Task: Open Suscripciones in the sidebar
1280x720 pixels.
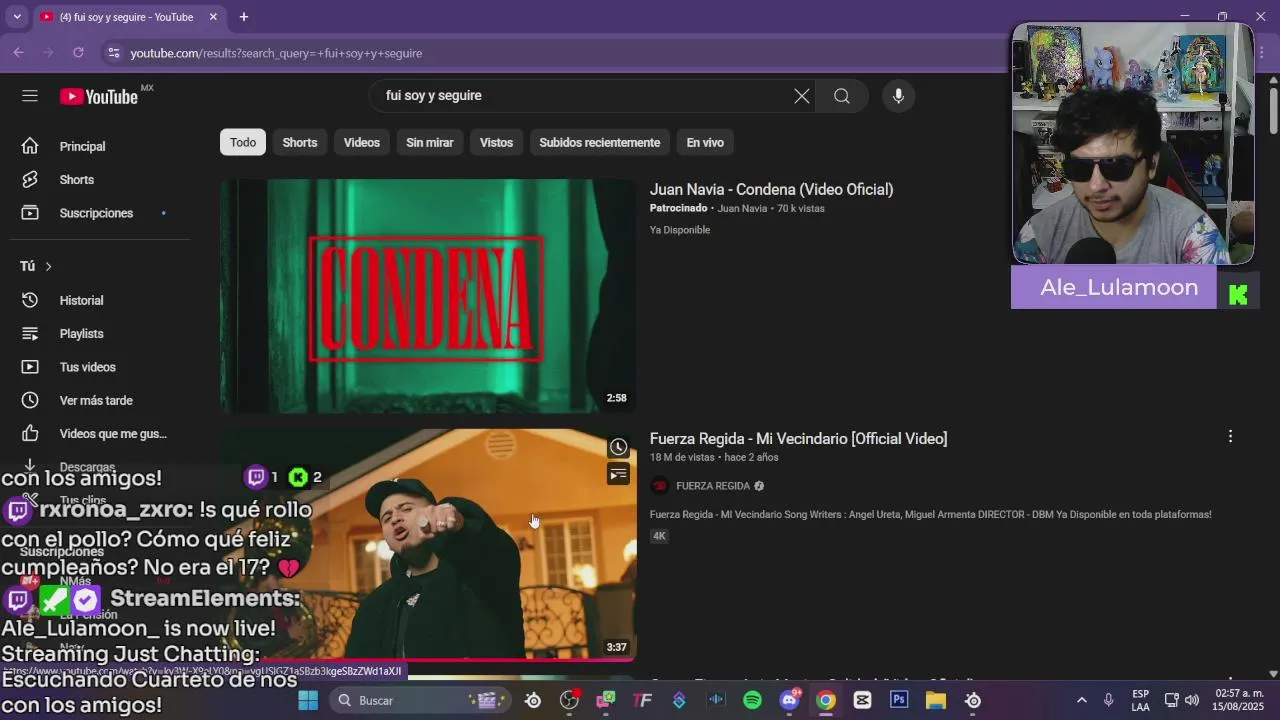Action: point(98,213)
